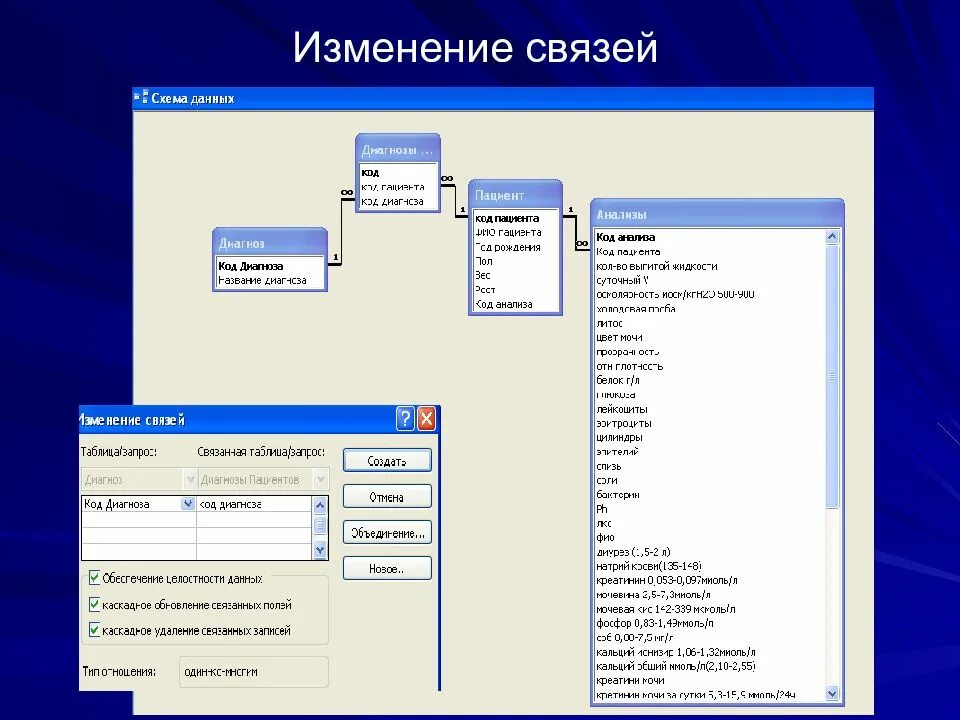This screenshot has height=720, width=960.
Task: Select код диагноза field in Диагнозы table
Action: point(392,201)
